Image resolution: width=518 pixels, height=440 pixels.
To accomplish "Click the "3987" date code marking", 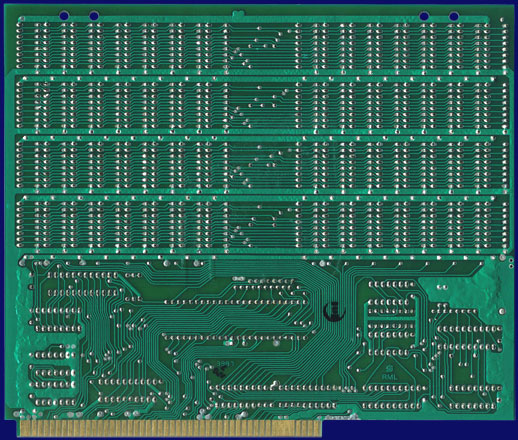I will pos(225,363).
